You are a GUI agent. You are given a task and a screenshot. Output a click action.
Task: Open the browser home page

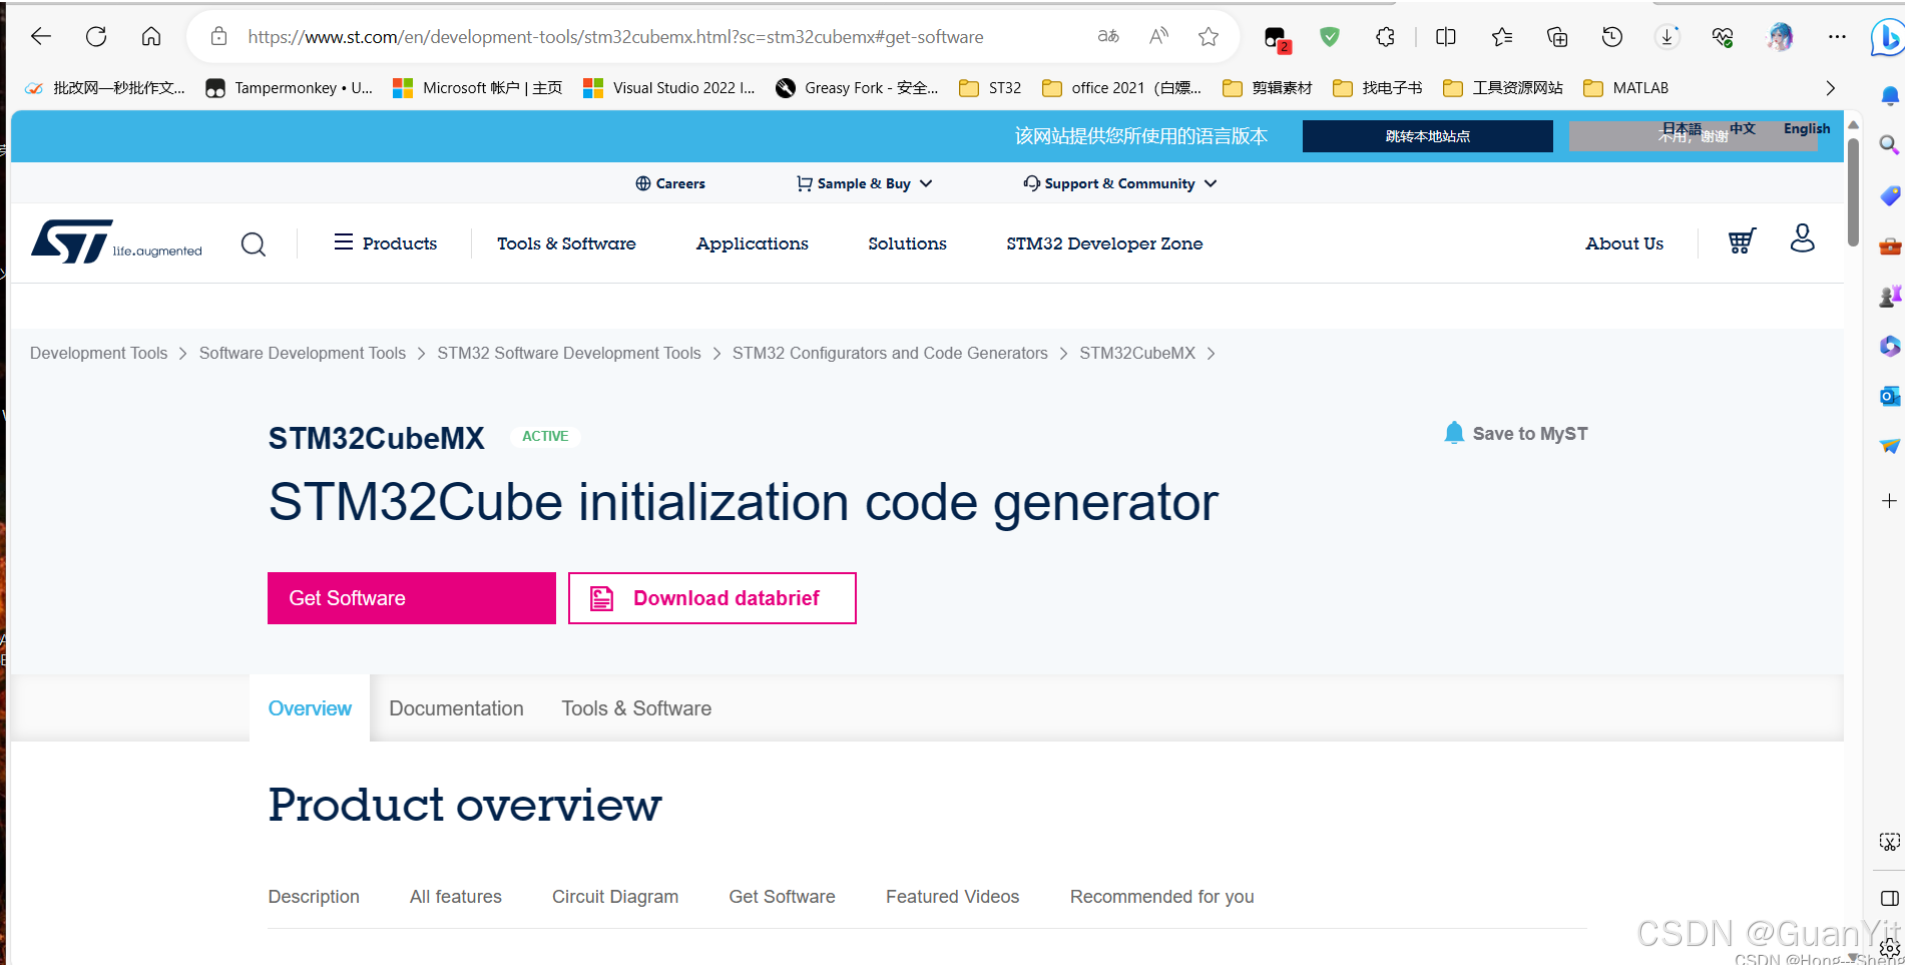point(151,37)
